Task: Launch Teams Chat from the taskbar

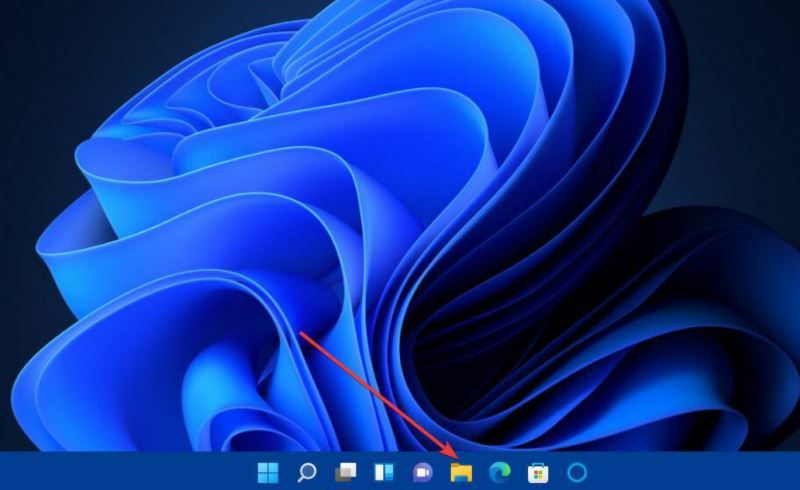Action: click(x=422, y=472)
